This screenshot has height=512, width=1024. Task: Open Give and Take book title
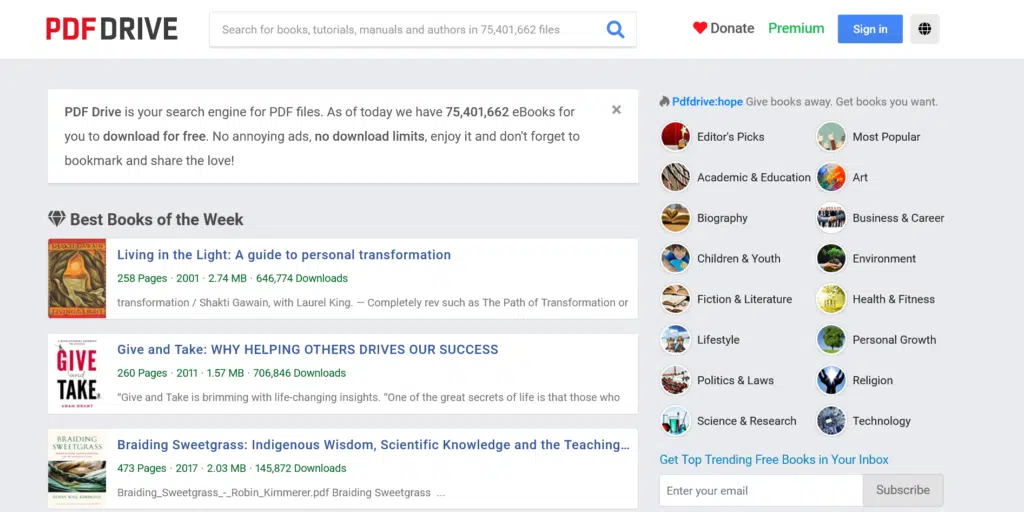click(x=308, y=349)
